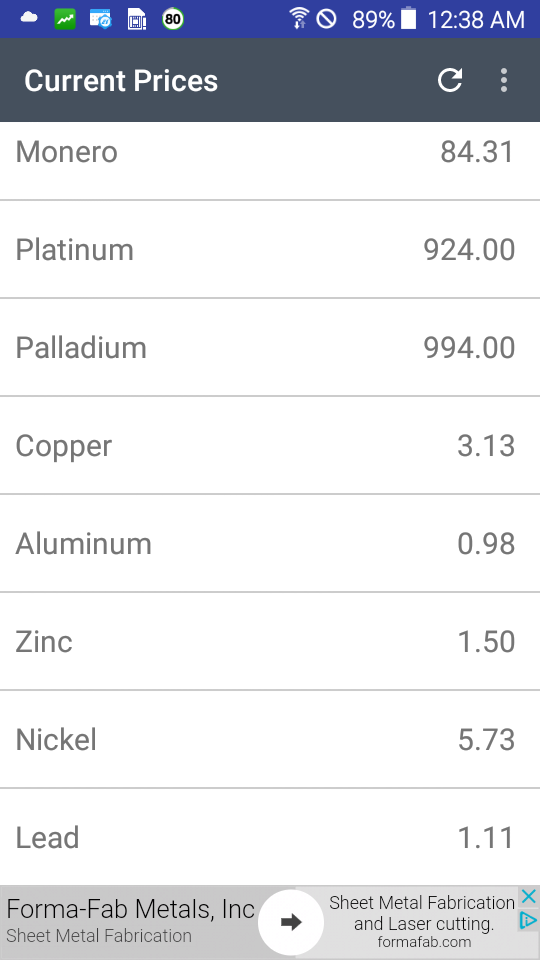Image resolution: width=540 pixels, height=960 pixels.
Task: Select the Palladium row
Action: coord(270,347)
